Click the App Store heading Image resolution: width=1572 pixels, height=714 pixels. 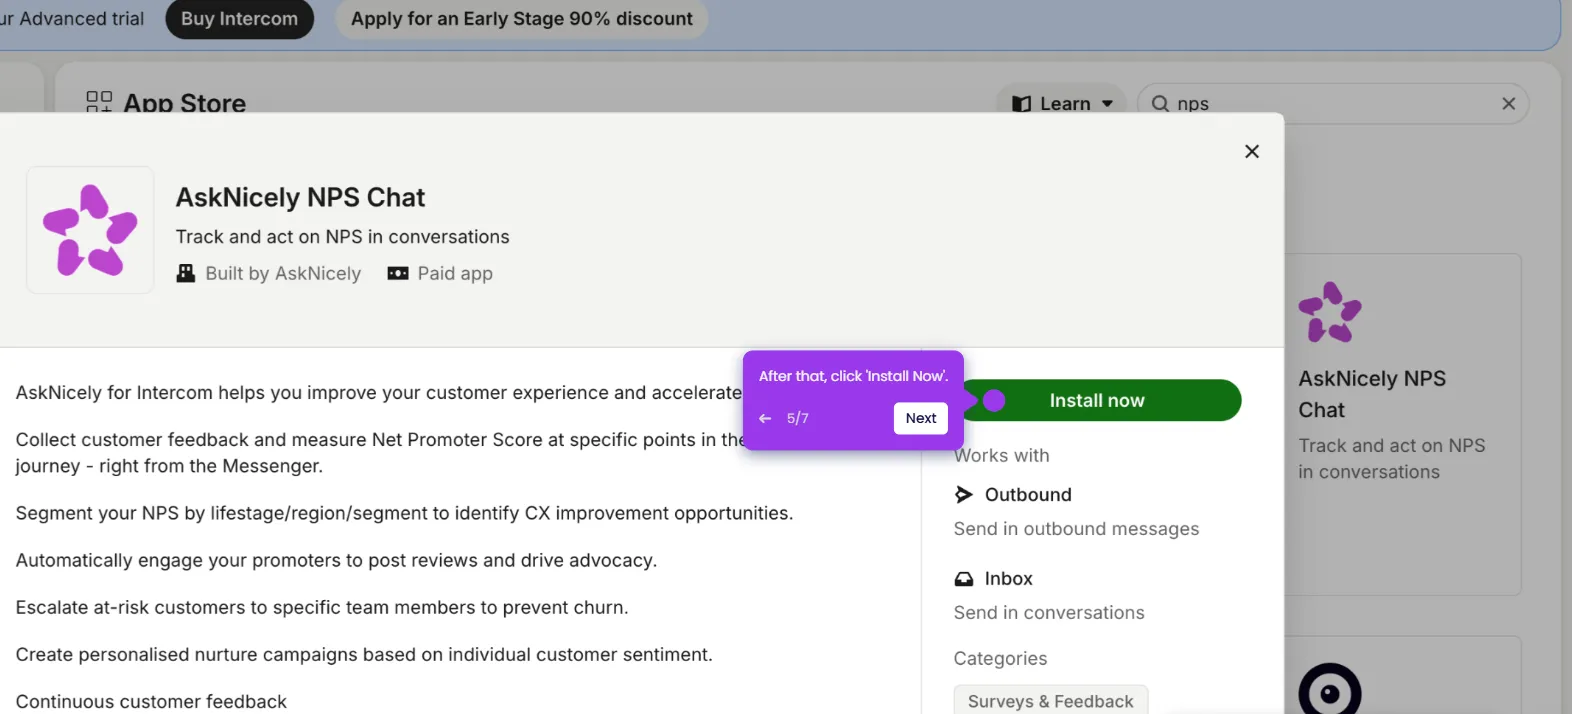(184, 102)
